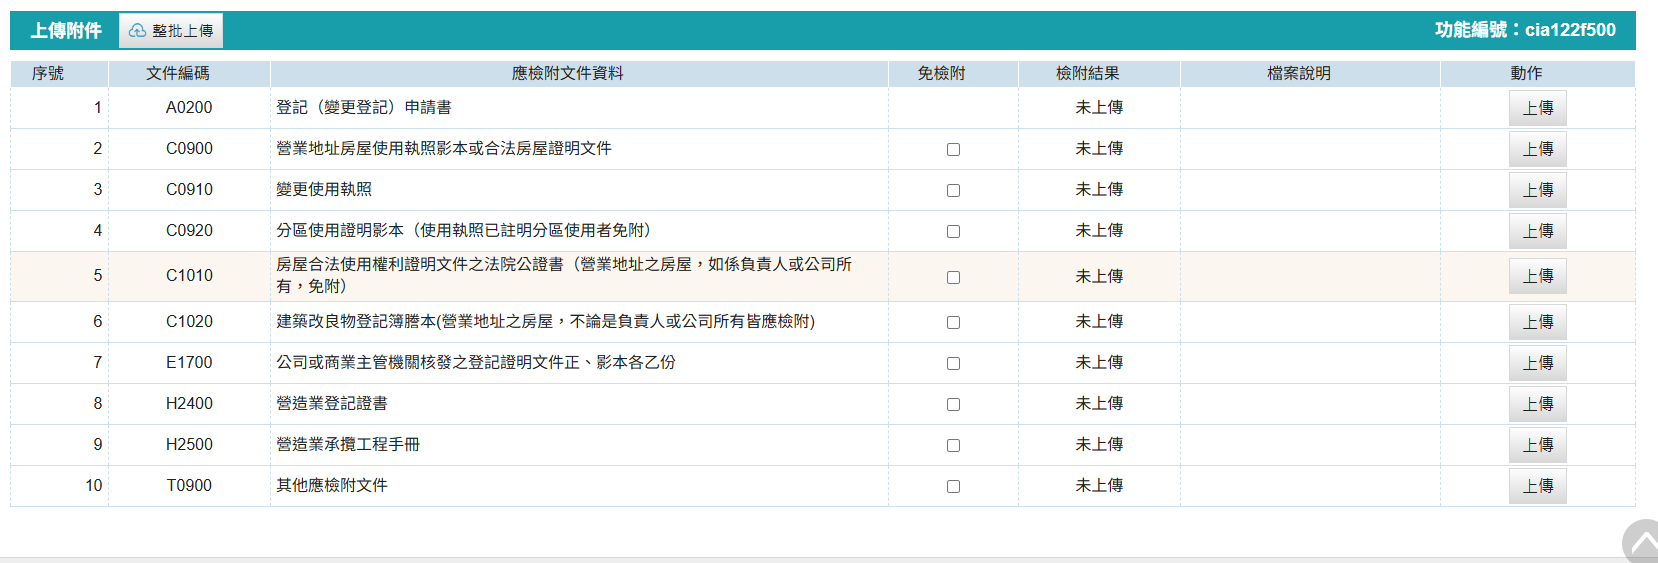Select the 上傳附件 section title
This screenshot has width=1658, height=563.
[66, 31]
